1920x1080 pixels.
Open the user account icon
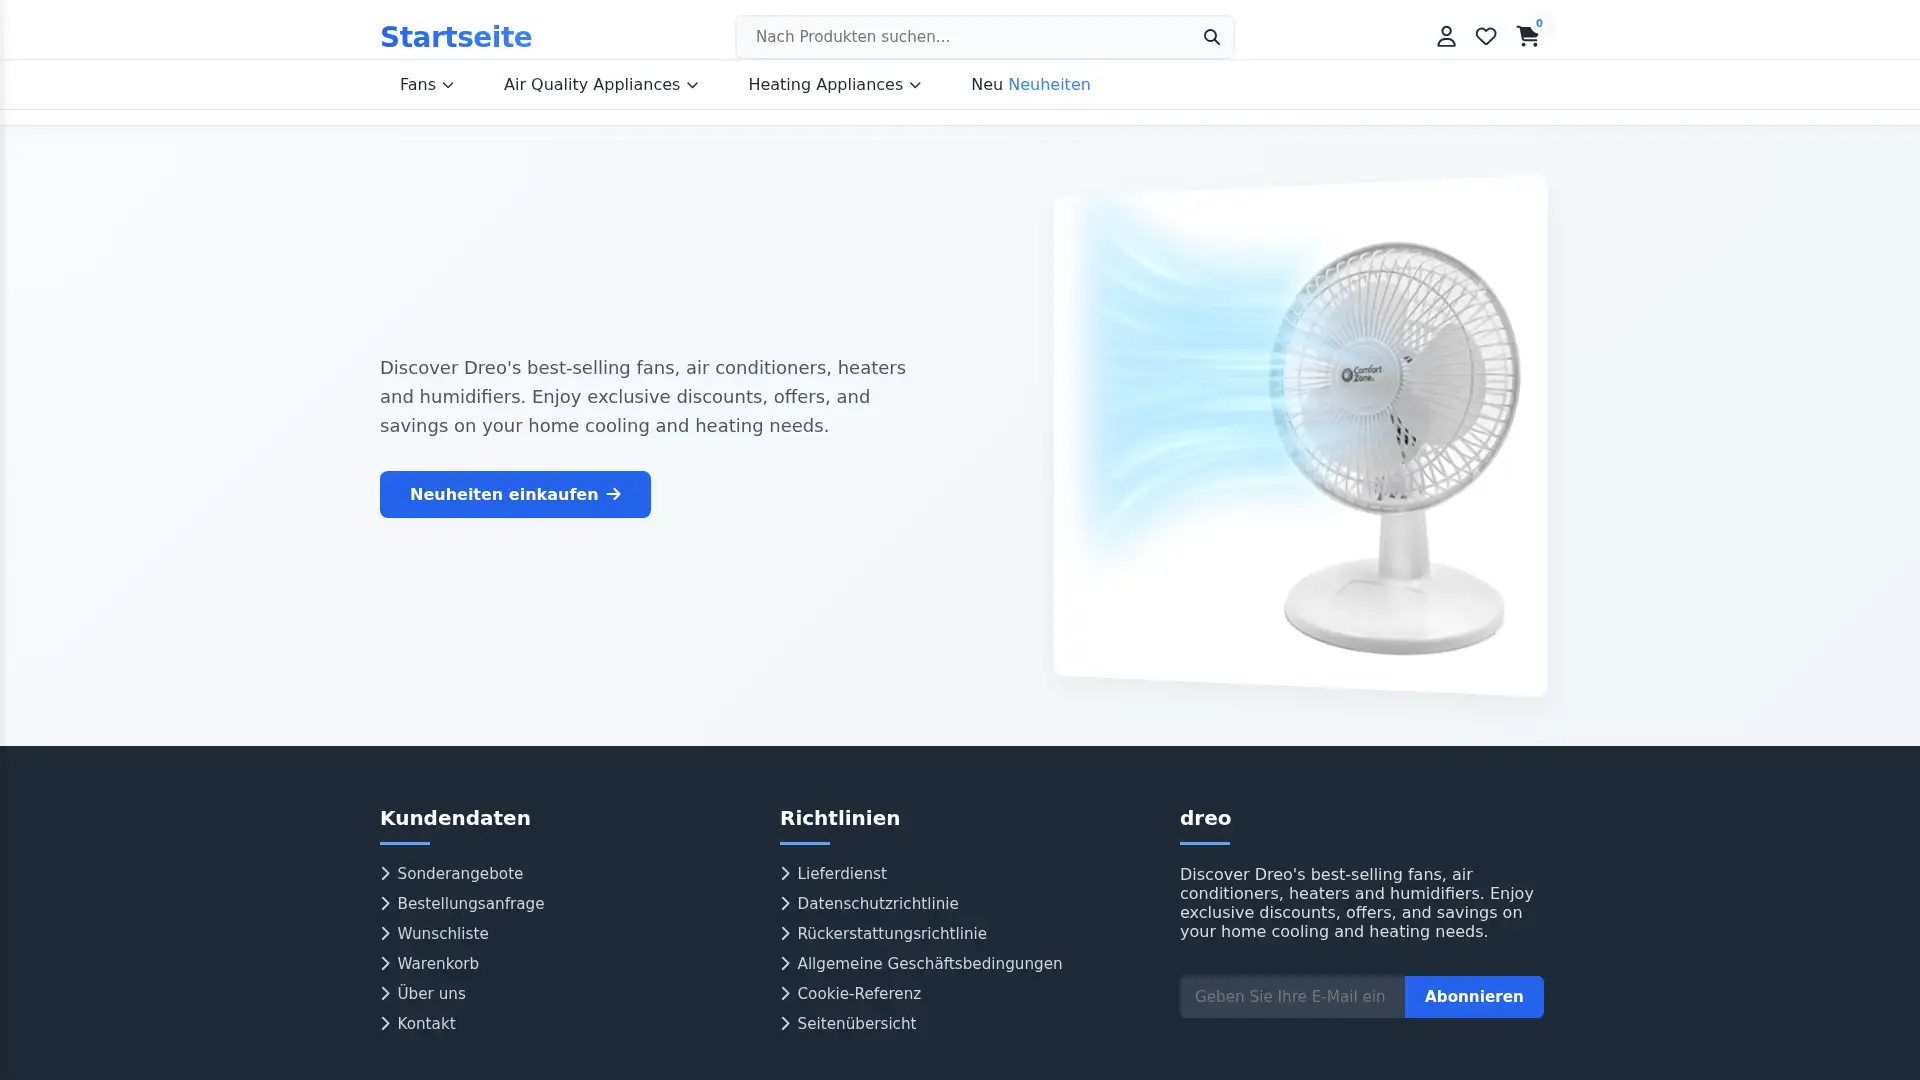tap(1446, 36)
